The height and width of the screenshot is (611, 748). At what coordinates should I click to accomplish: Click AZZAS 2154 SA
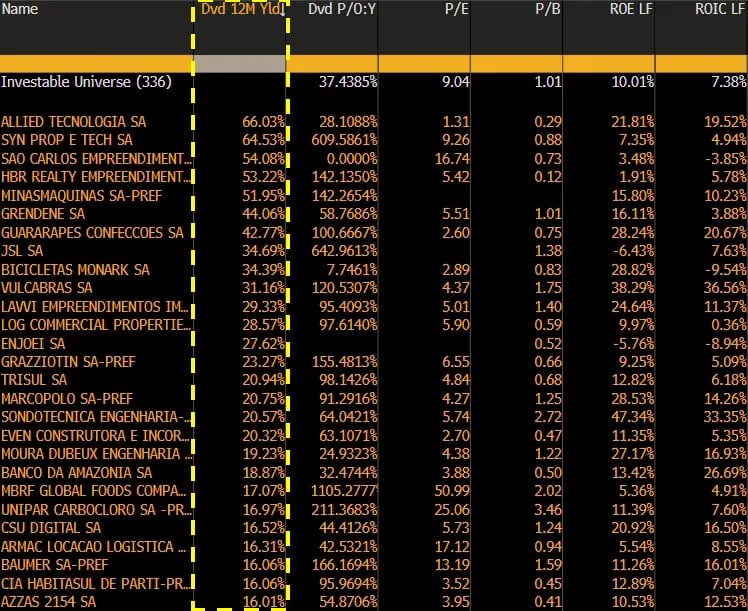pyautogui.click(x=49, y=601)
